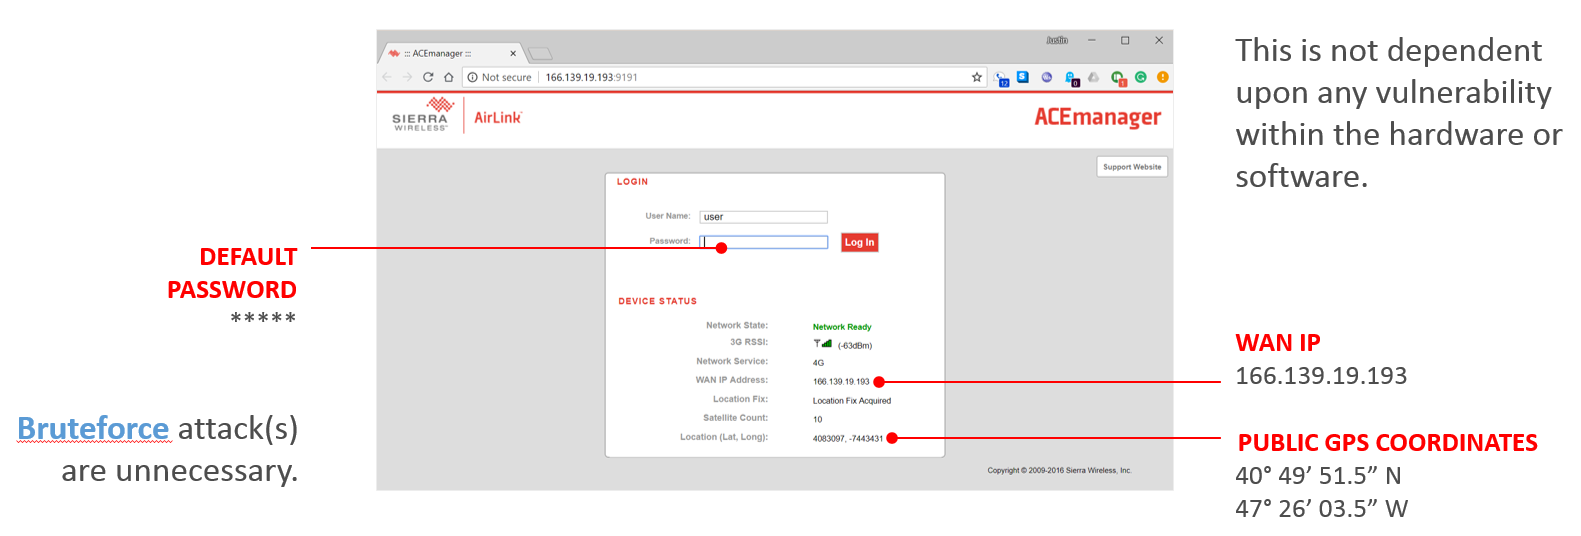Click the browser forward arrow
1581x536 pixels.
coord(407,77)
